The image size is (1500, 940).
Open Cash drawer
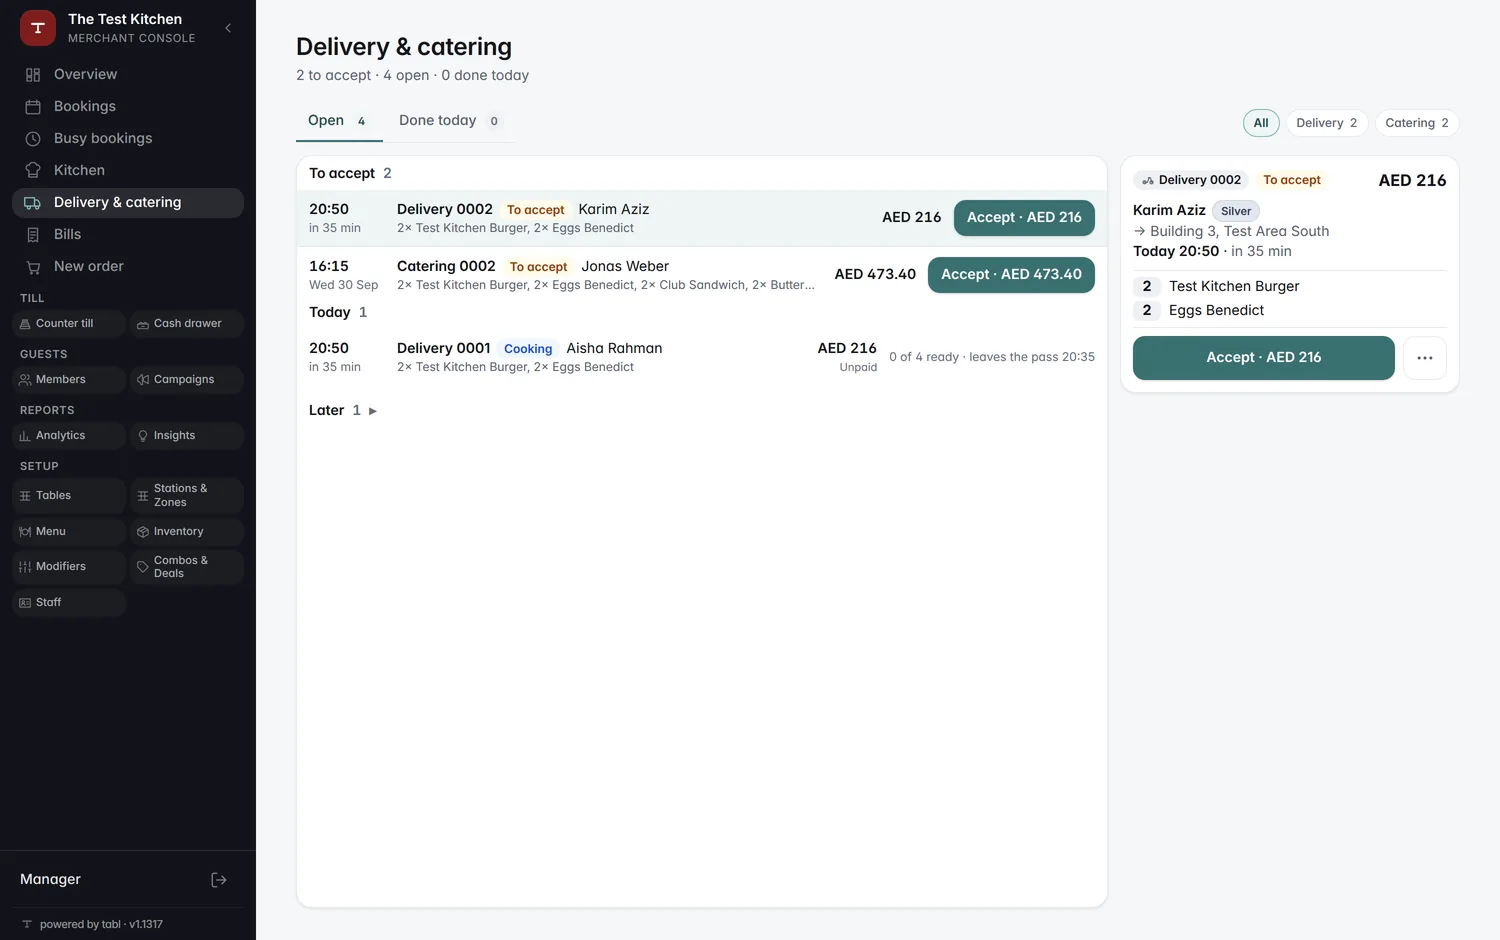click(187, 324)
